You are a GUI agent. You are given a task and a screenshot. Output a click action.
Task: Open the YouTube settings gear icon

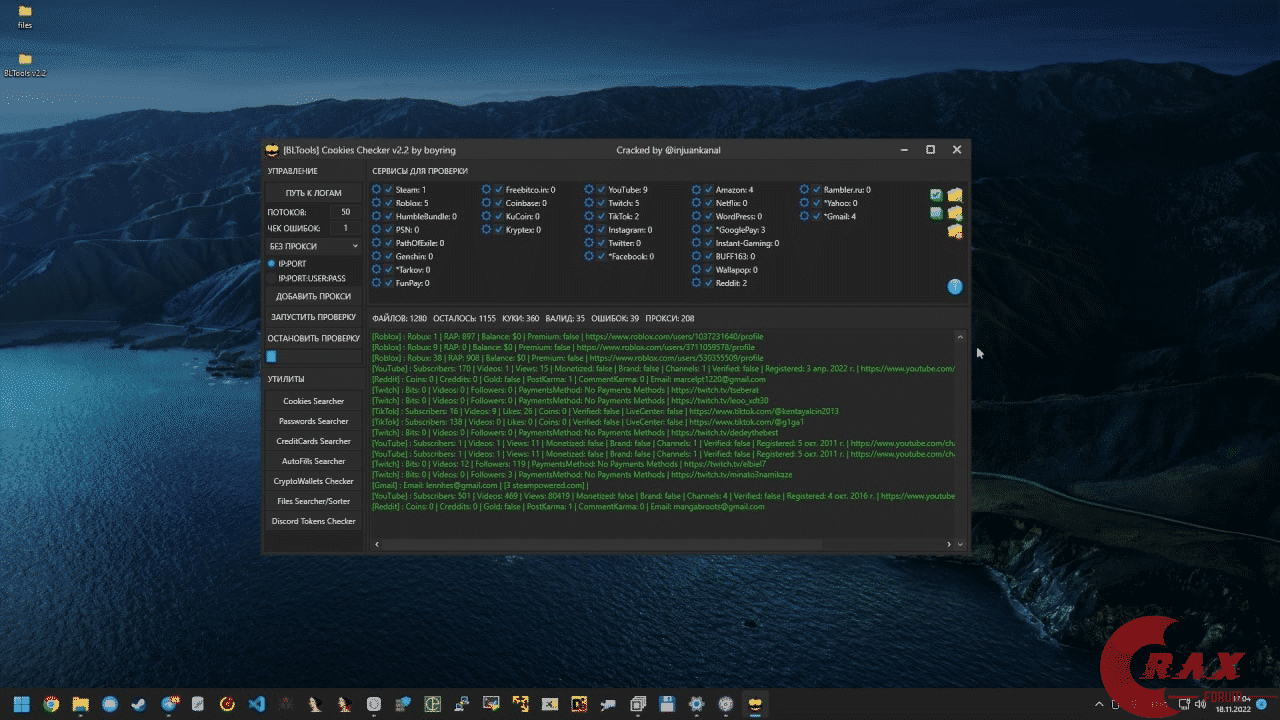click(x=589, y=190)
